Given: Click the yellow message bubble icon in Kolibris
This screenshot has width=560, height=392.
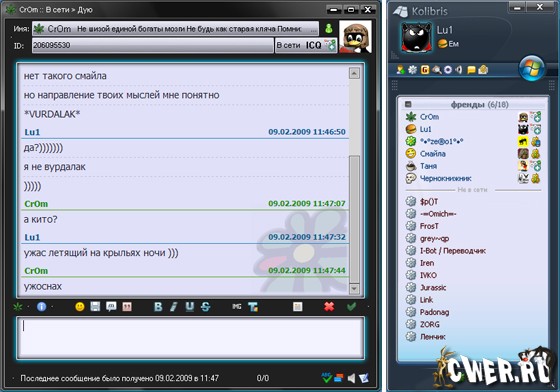Looking at the screenshot, I should click(471, 70).
